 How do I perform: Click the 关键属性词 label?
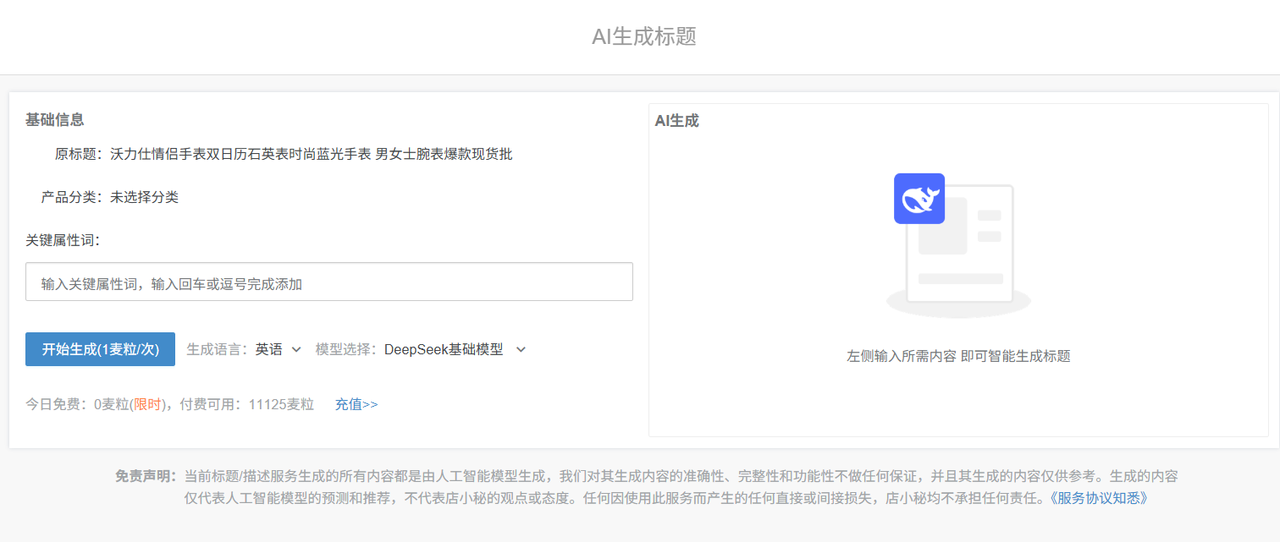click(x=63, y=240)
